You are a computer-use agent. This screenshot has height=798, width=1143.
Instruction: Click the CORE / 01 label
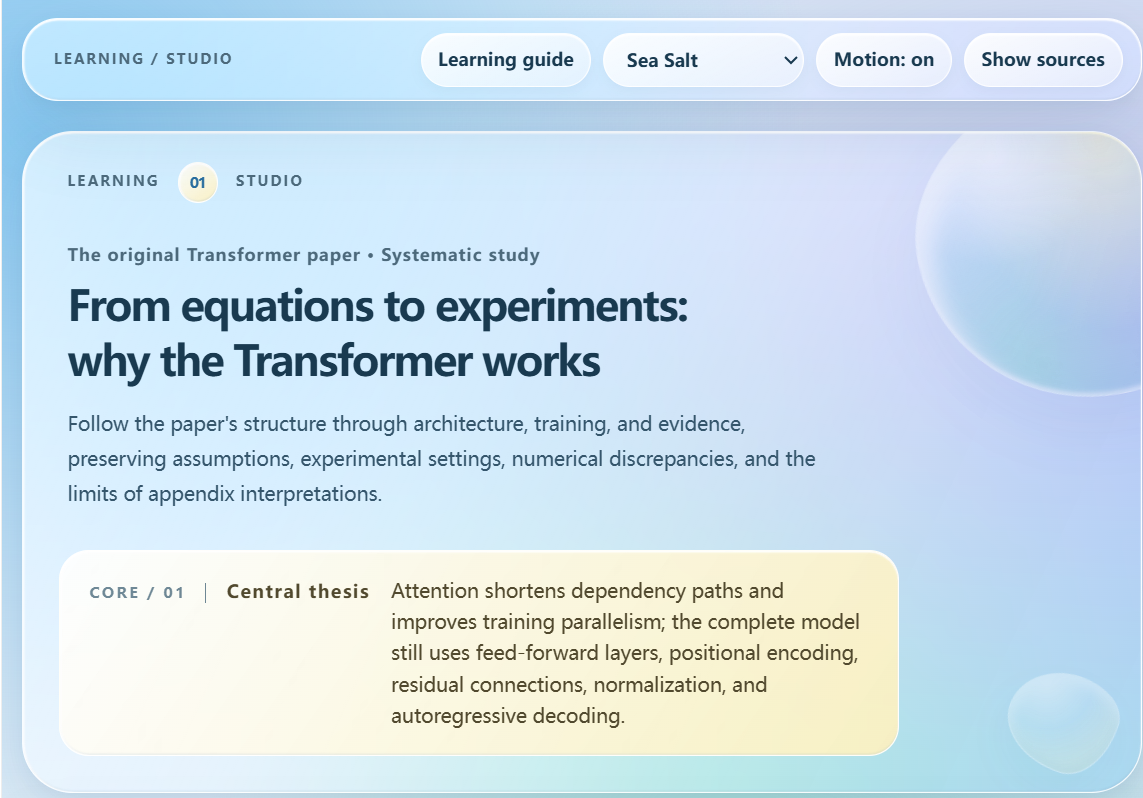point(137,592)
